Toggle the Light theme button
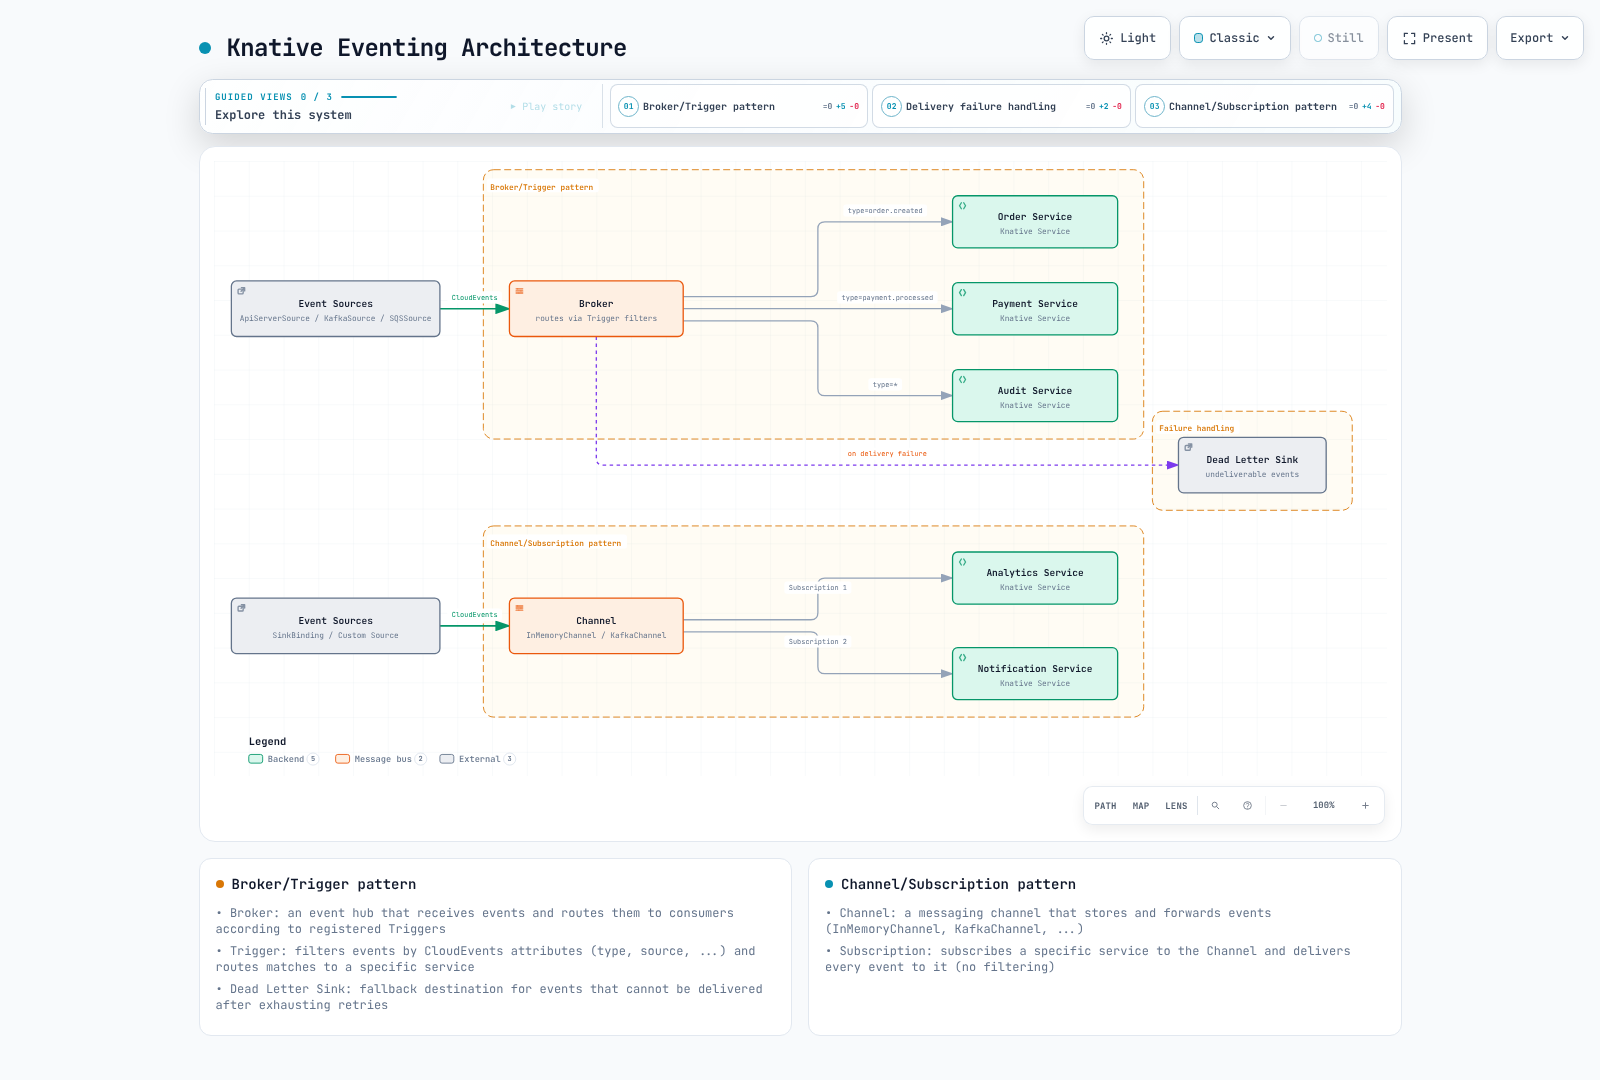1600x1080 pixels. (x=1128, y=38)
